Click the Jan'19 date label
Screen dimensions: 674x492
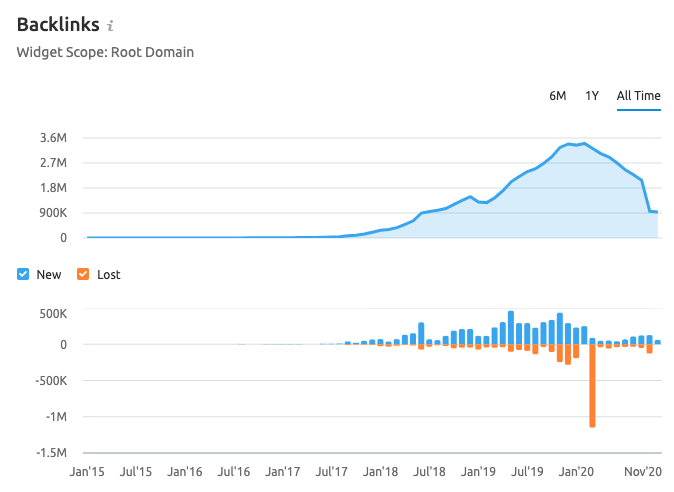click(x=478, y=472)
